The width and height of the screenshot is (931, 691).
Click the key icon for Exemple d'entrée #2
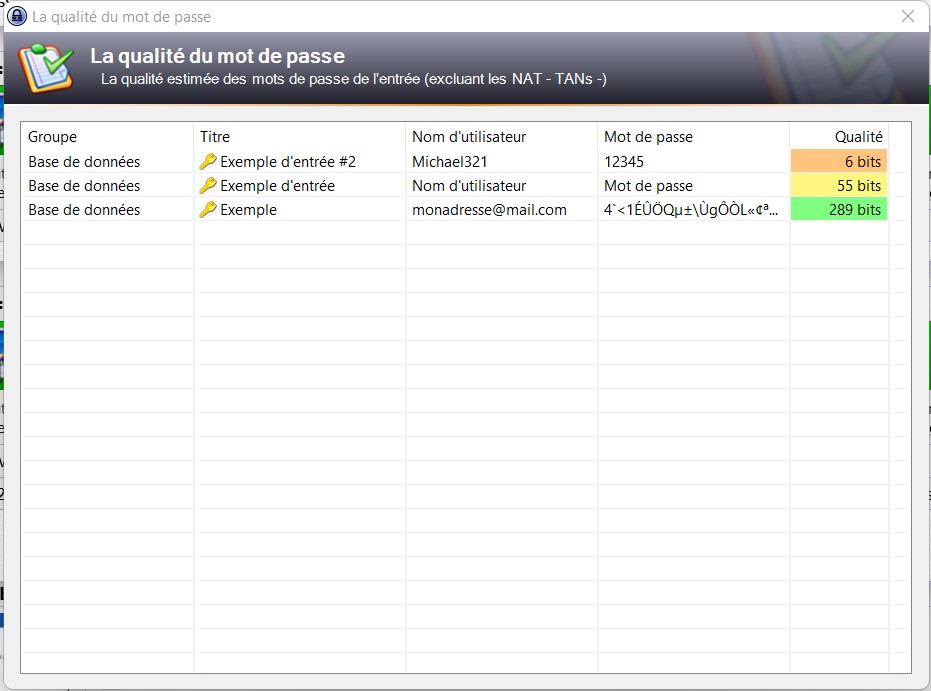click(x=208, y=161)
